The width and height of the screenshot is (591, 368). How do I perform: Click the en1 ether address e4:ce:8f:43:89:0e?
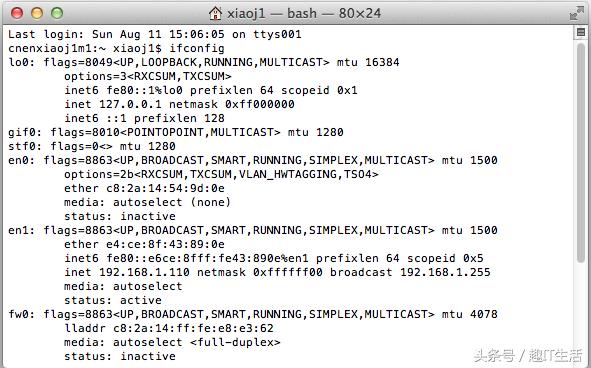[165, 244]
